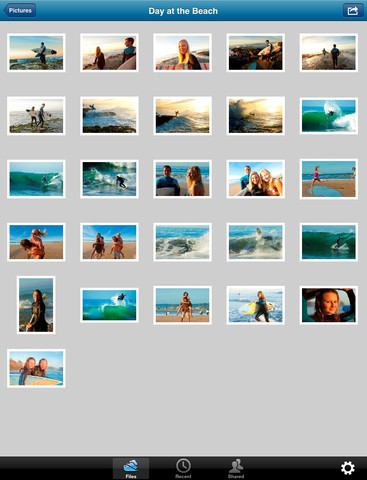
Task: Select photo of big wave splashing at sunset
Action: pos(256,116)
